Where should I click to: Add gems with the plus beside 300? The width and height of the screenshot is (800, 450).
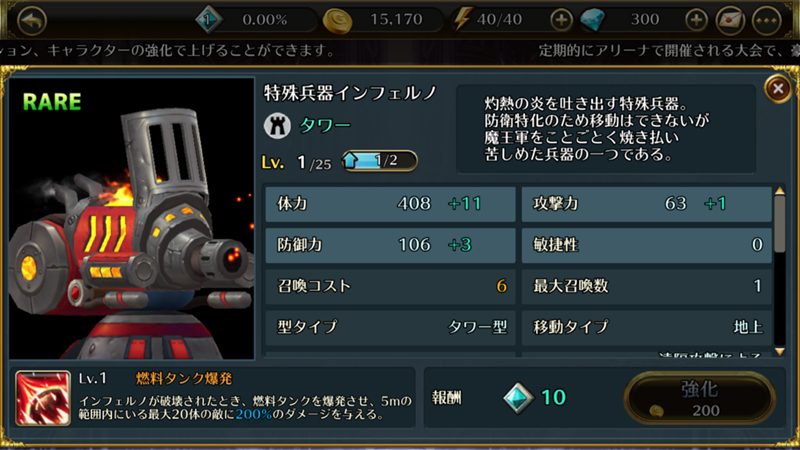(x=696, y=20)
